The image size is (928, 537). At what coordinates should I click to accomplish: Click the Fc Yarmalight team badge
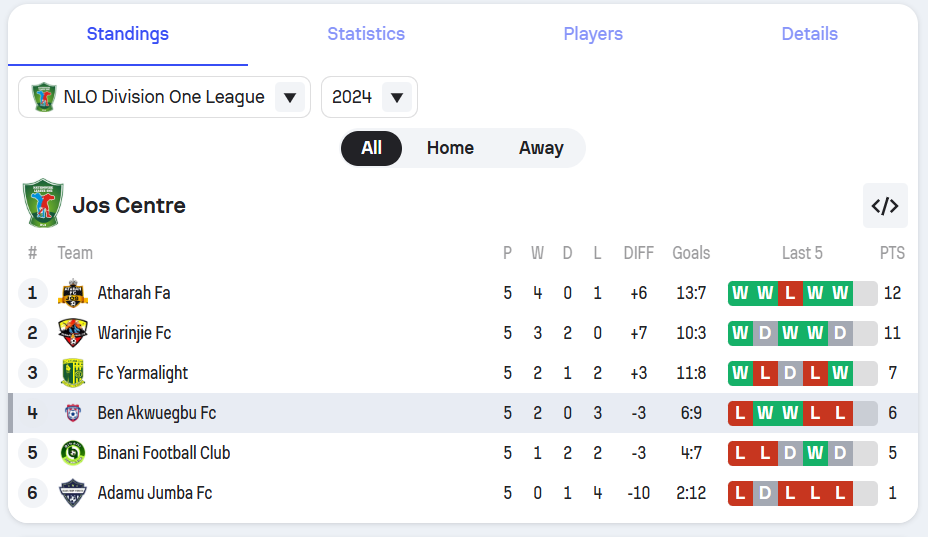pos(73,373)
